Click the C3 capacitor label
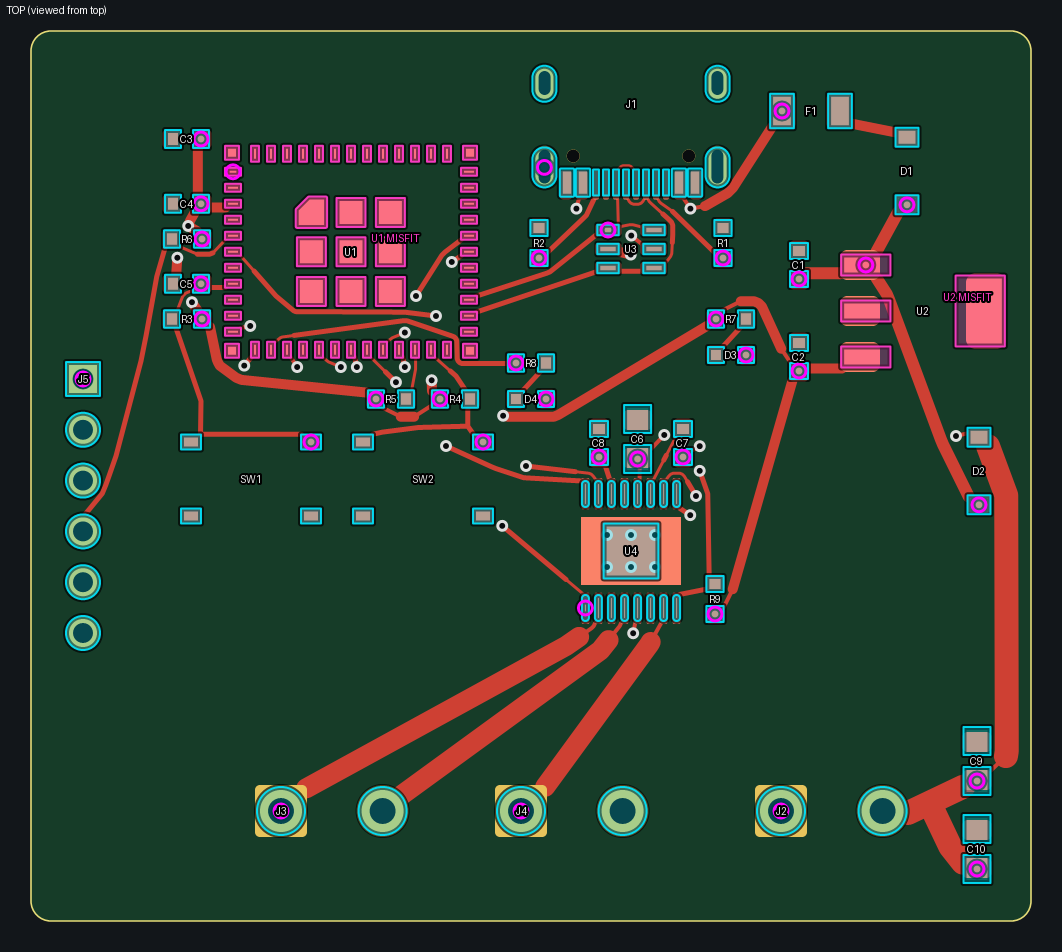The height and width of the screenshot is (952, 1062). [186, 139]
